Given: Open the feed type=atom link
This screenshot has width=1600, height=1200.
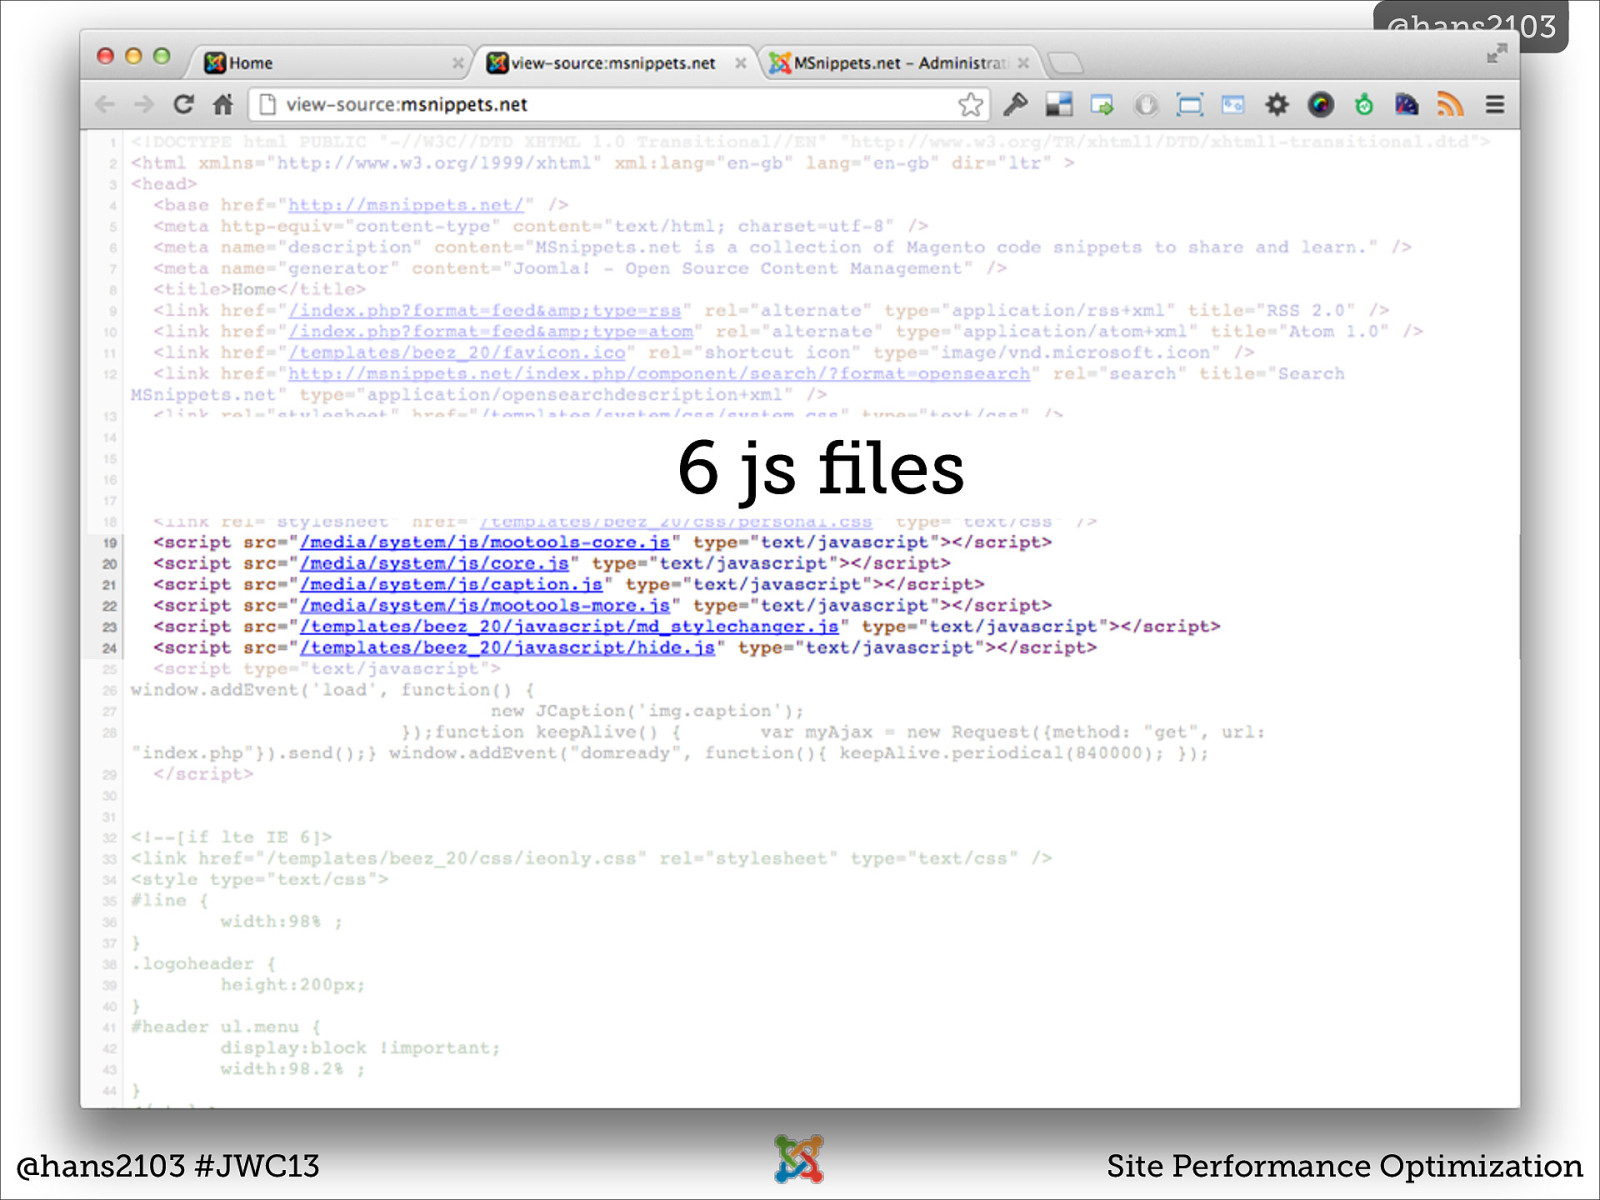Looking at the screenshot, I should [x=490, y=332].
